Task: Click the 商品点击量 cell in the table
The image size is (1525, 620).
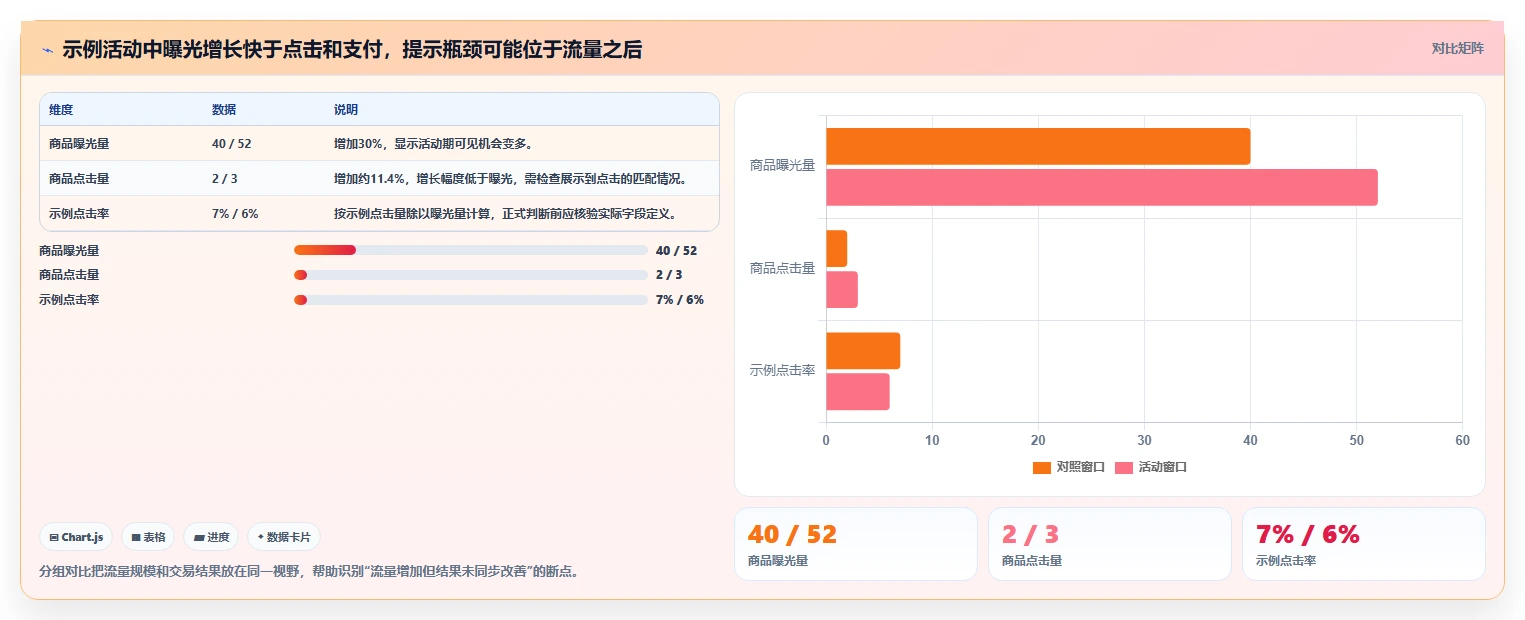Action: (79, 179)
